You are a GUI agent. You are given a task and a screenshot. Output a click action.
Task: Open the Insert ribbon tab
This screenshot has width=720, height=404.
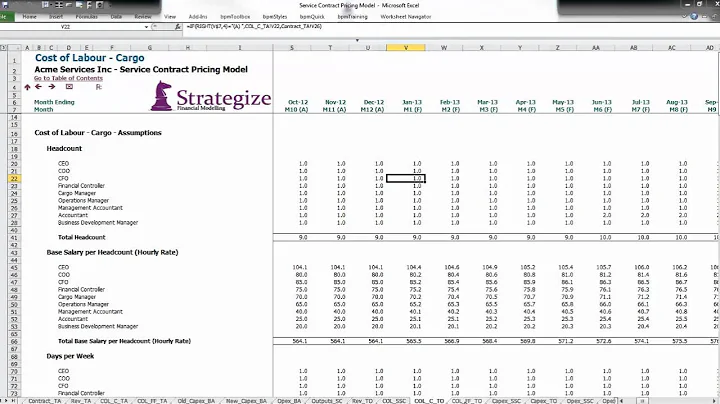(x=56, y=17)
